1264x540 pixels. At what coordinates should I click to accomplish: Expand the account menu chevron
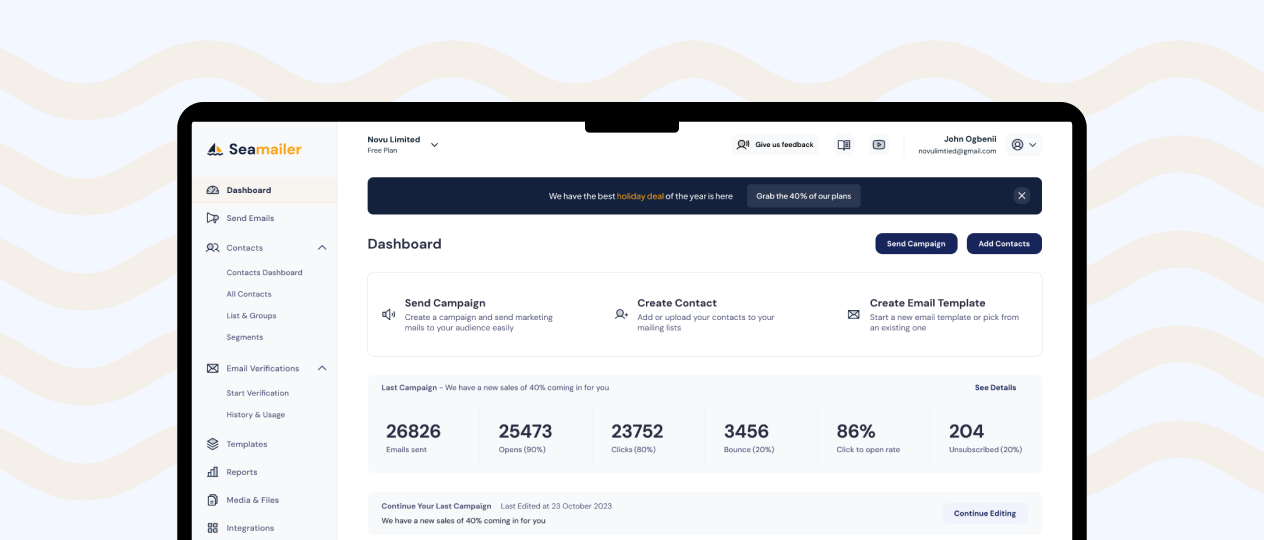1033,145
